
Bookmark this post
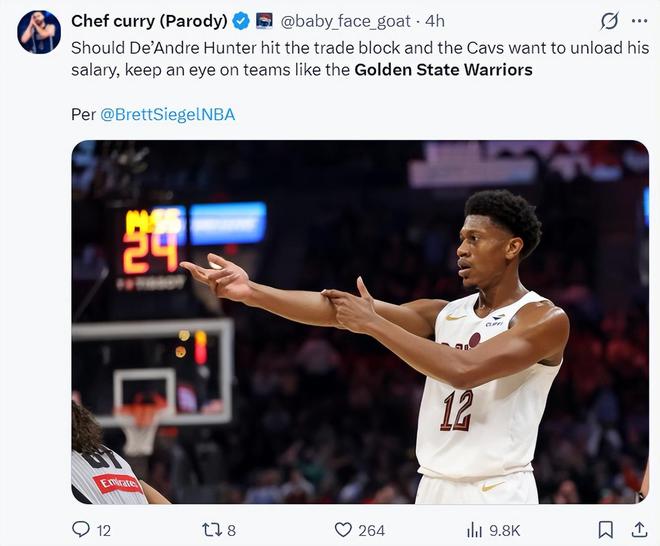click(606, 530)
